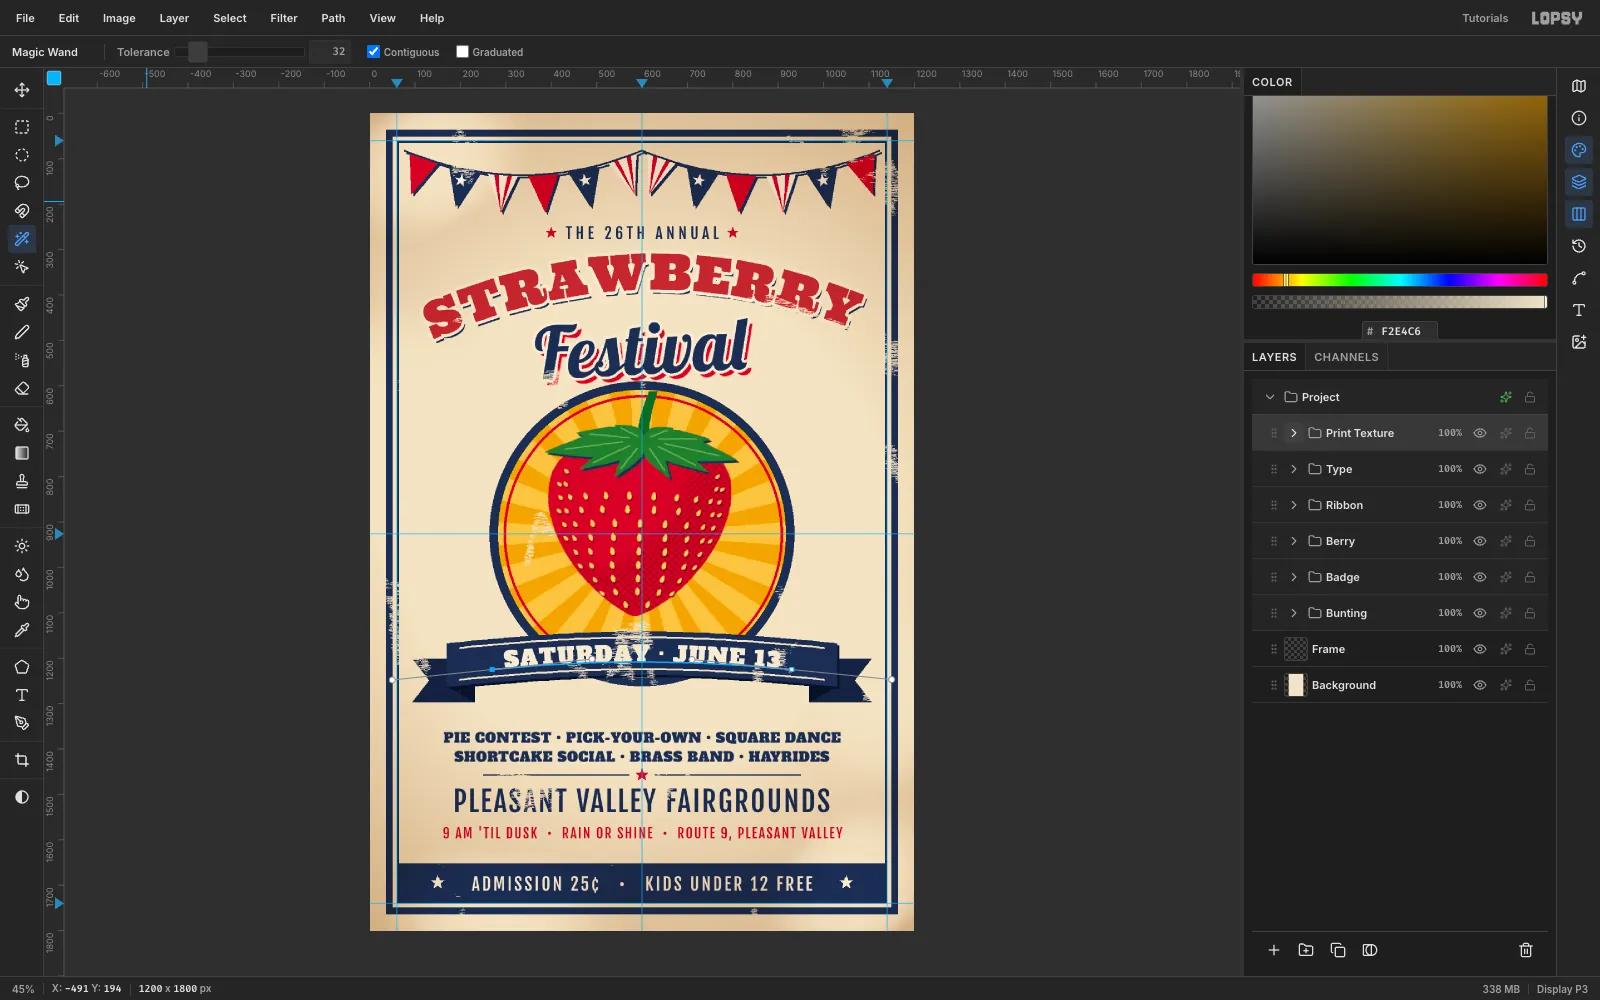Screen dimensions: 1600x1000
Task: Select the Clone Stamp tool
Action: 22,481
